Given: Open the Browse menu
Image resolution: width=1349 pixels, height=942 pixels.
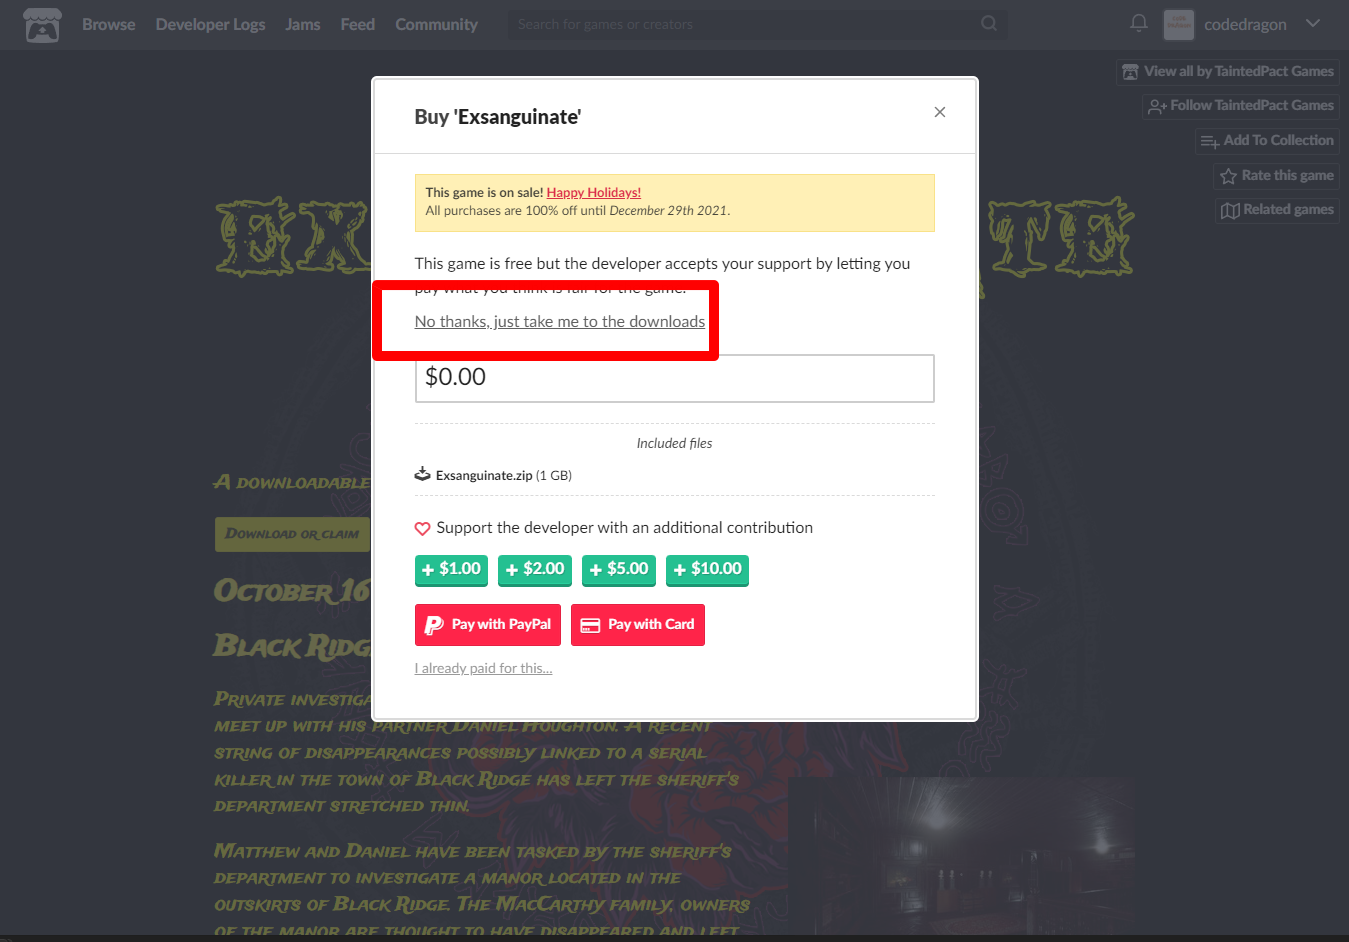Looking at the screenshot, I should coord(108,24).
